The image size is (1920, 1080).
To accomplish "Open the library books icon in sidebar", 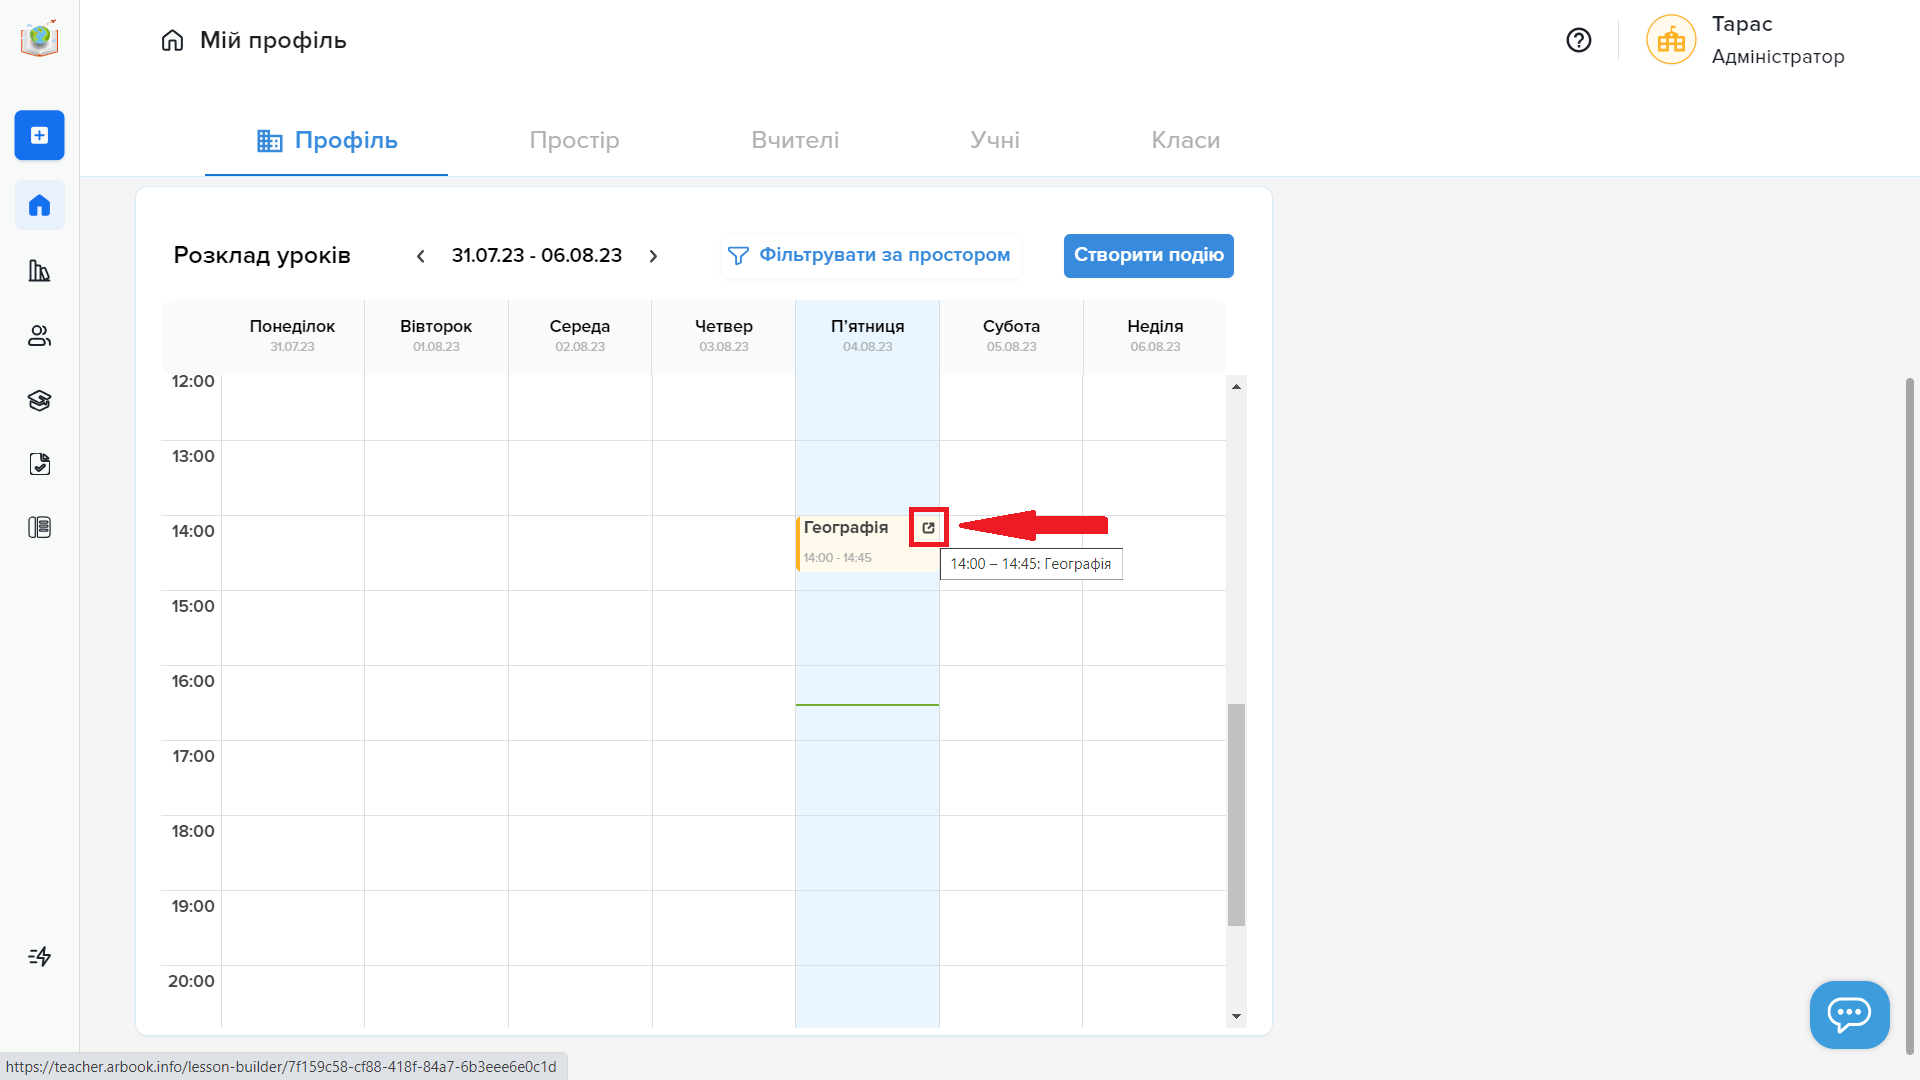I will [x=39, y=270].
